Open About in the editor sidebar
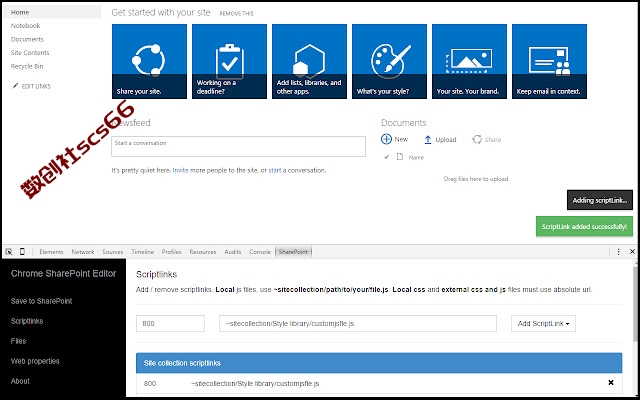640x400 pixels. [20, 381]
